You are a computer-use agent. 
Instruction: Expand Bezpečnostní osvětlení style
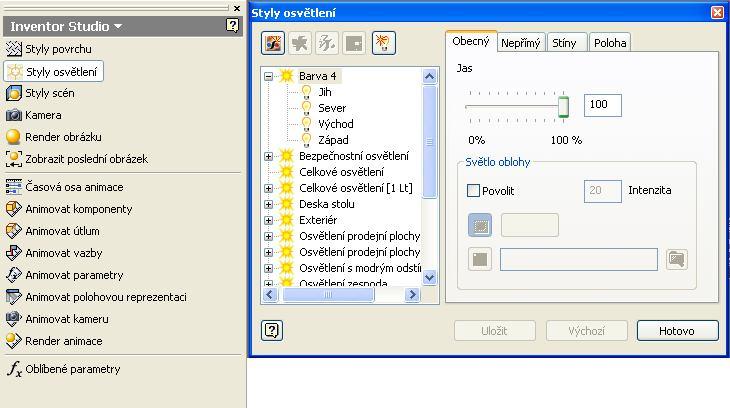tap(268, 156)
